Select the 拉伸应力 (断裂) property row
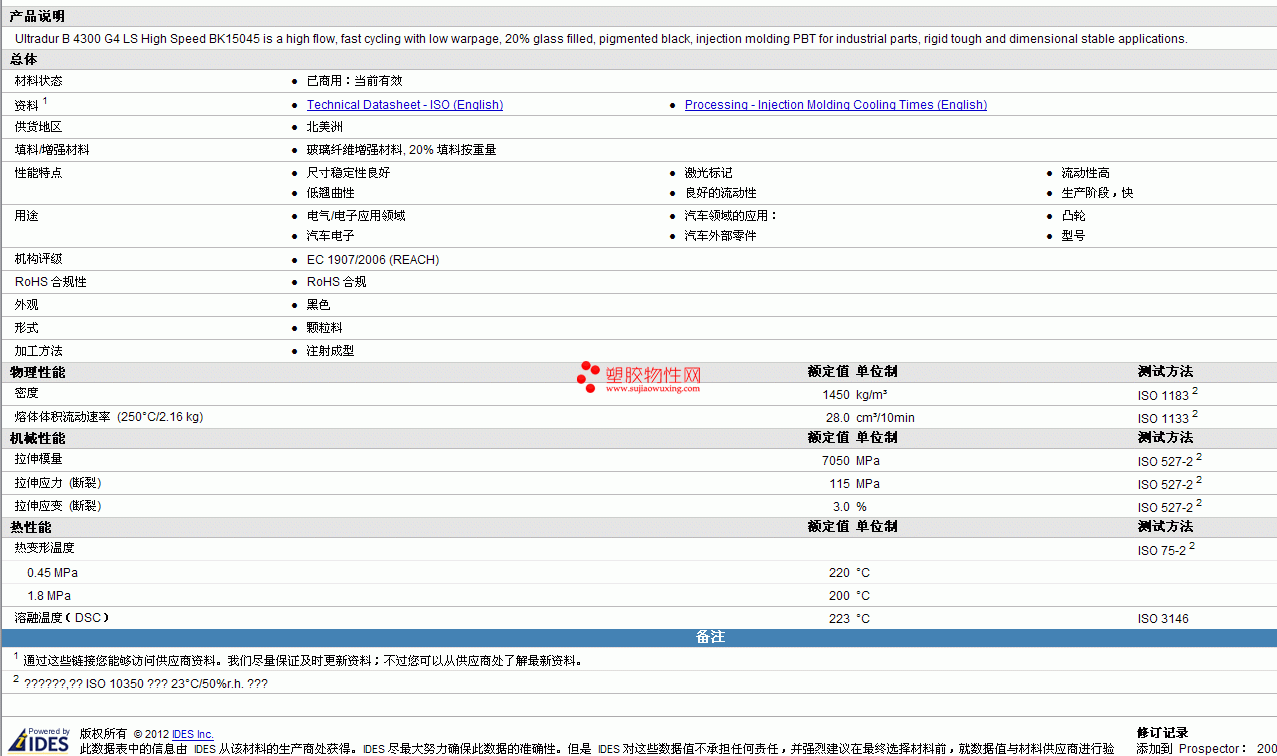Viewport: 1277px width, 756px height. (638, 483)
